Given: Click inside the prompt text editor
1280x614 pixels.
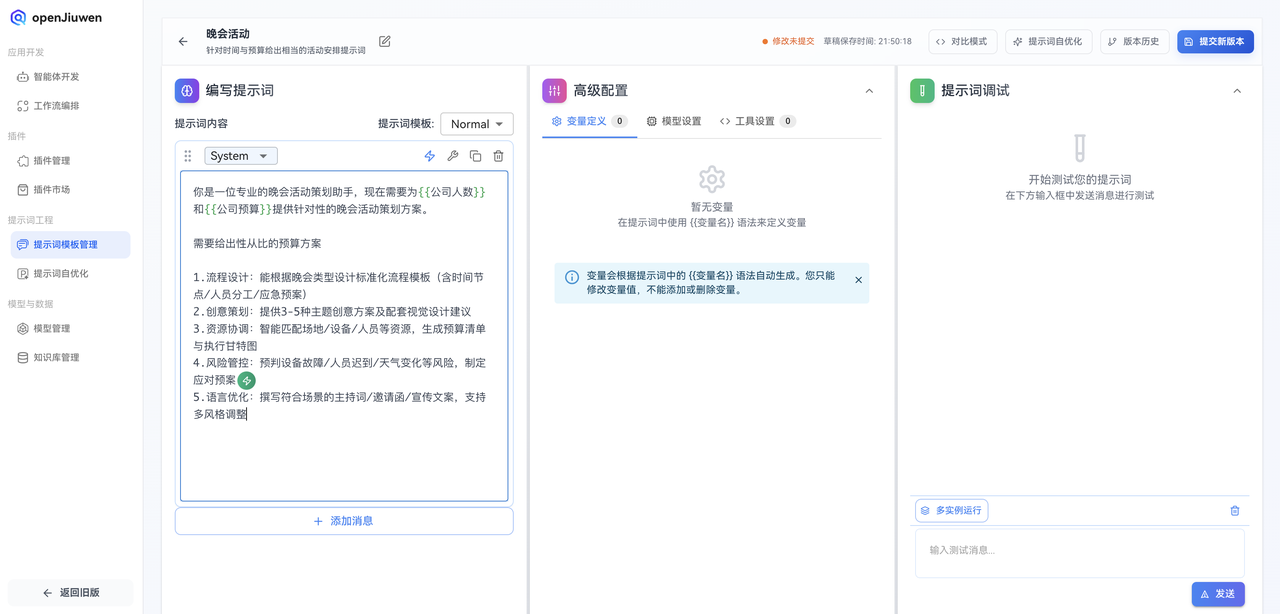Looking at the screenshot, I should [x=344, y=336].
